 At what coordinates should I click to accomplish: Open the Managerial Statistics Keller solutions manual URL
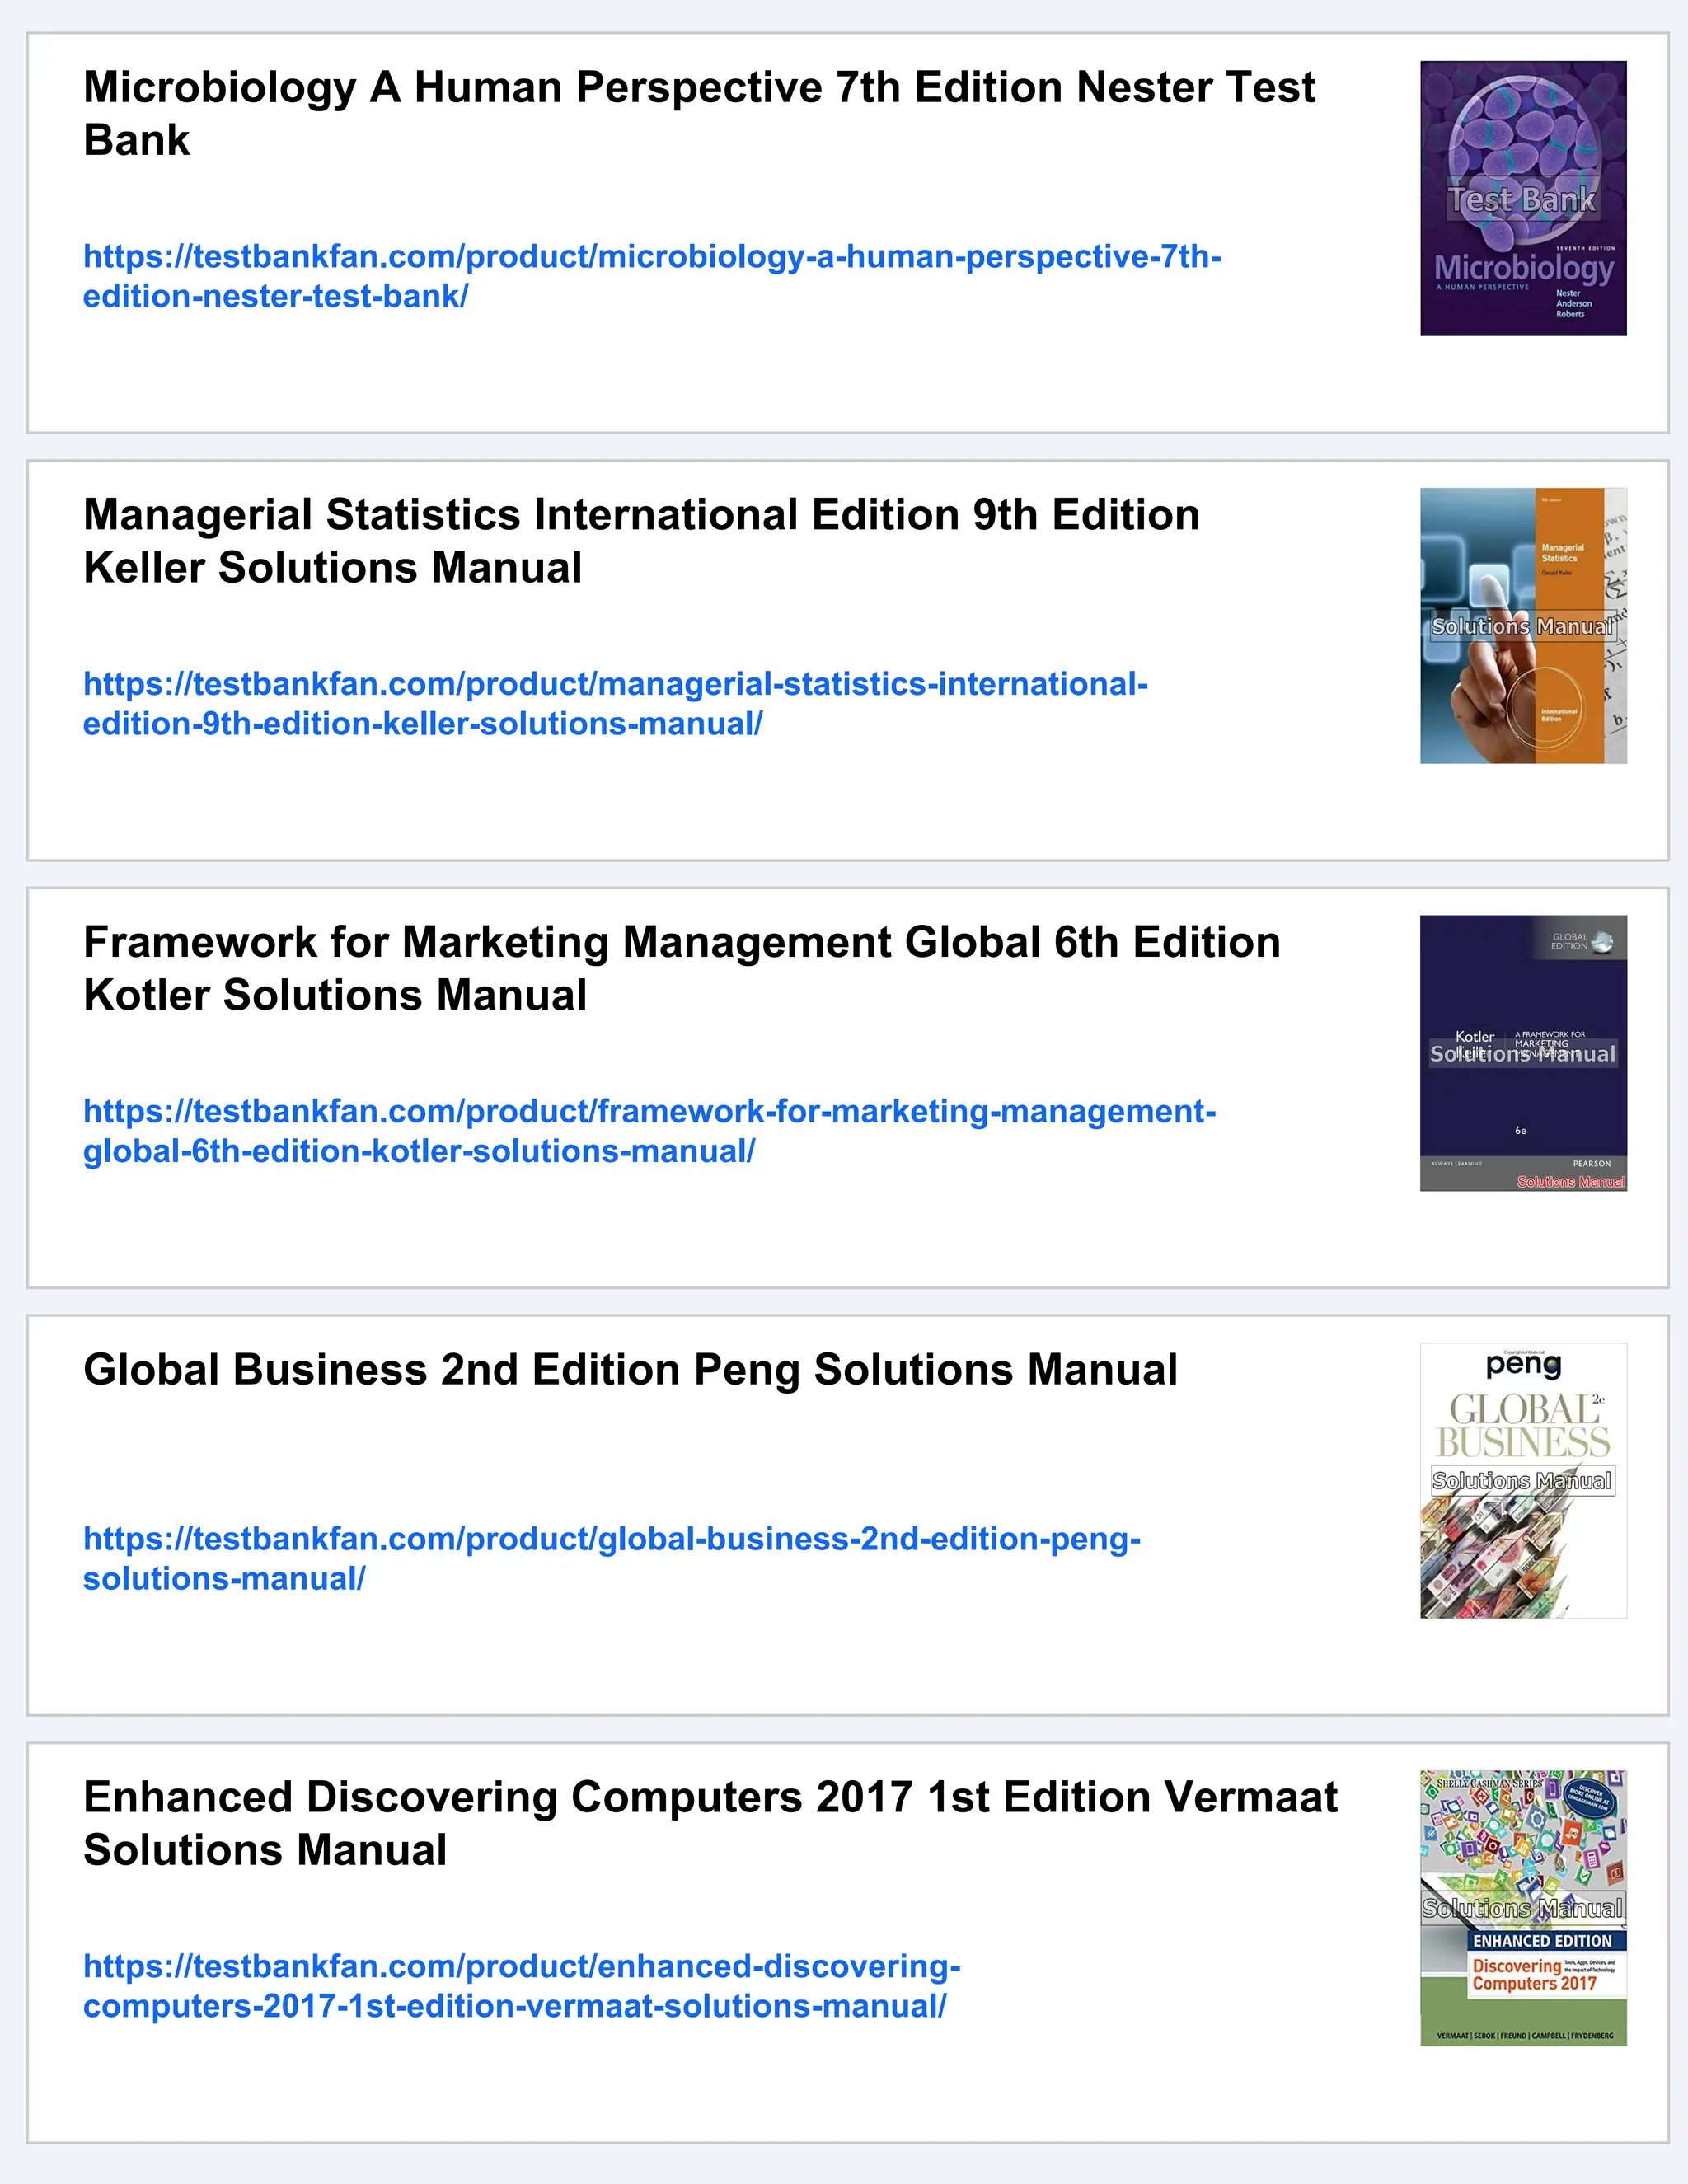point(615,704)
